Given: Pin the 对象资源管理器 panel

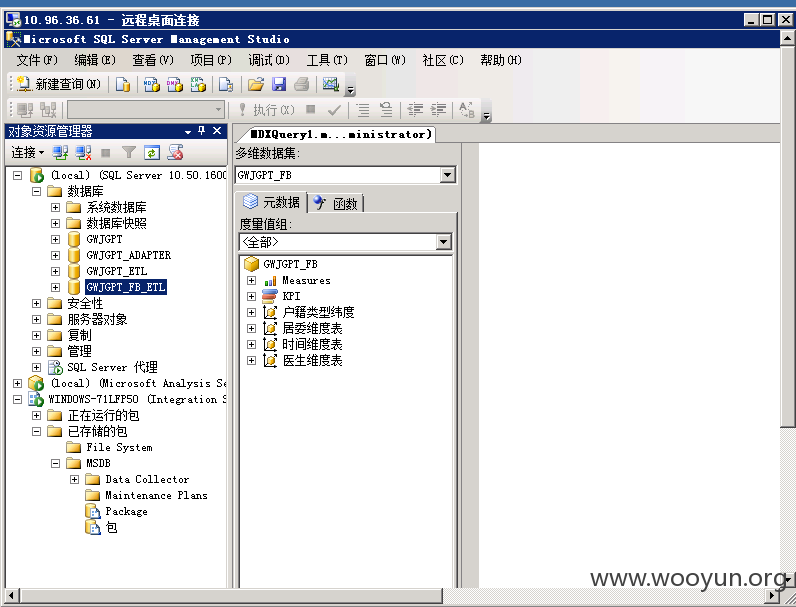Looking at the screenshot, I should (x=202, y=130).
